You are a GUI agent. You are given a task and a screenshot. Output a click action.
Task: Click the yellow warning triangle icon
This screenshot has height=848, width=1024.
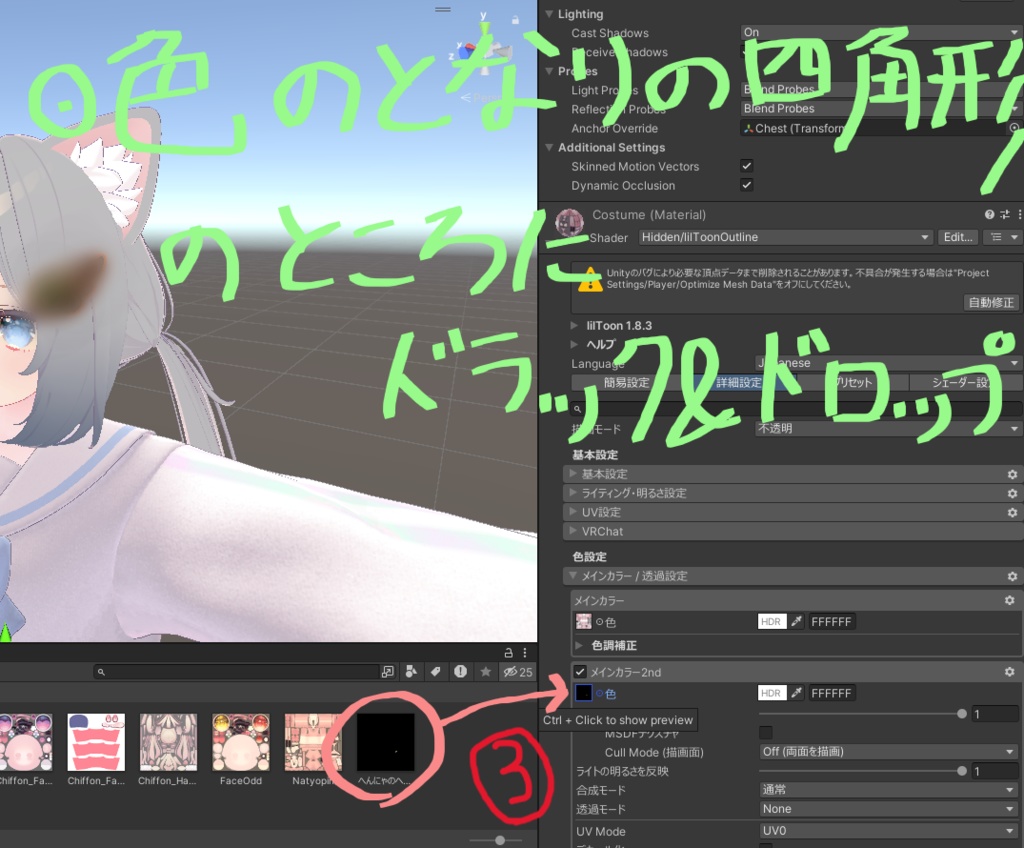tap(590, 280)
